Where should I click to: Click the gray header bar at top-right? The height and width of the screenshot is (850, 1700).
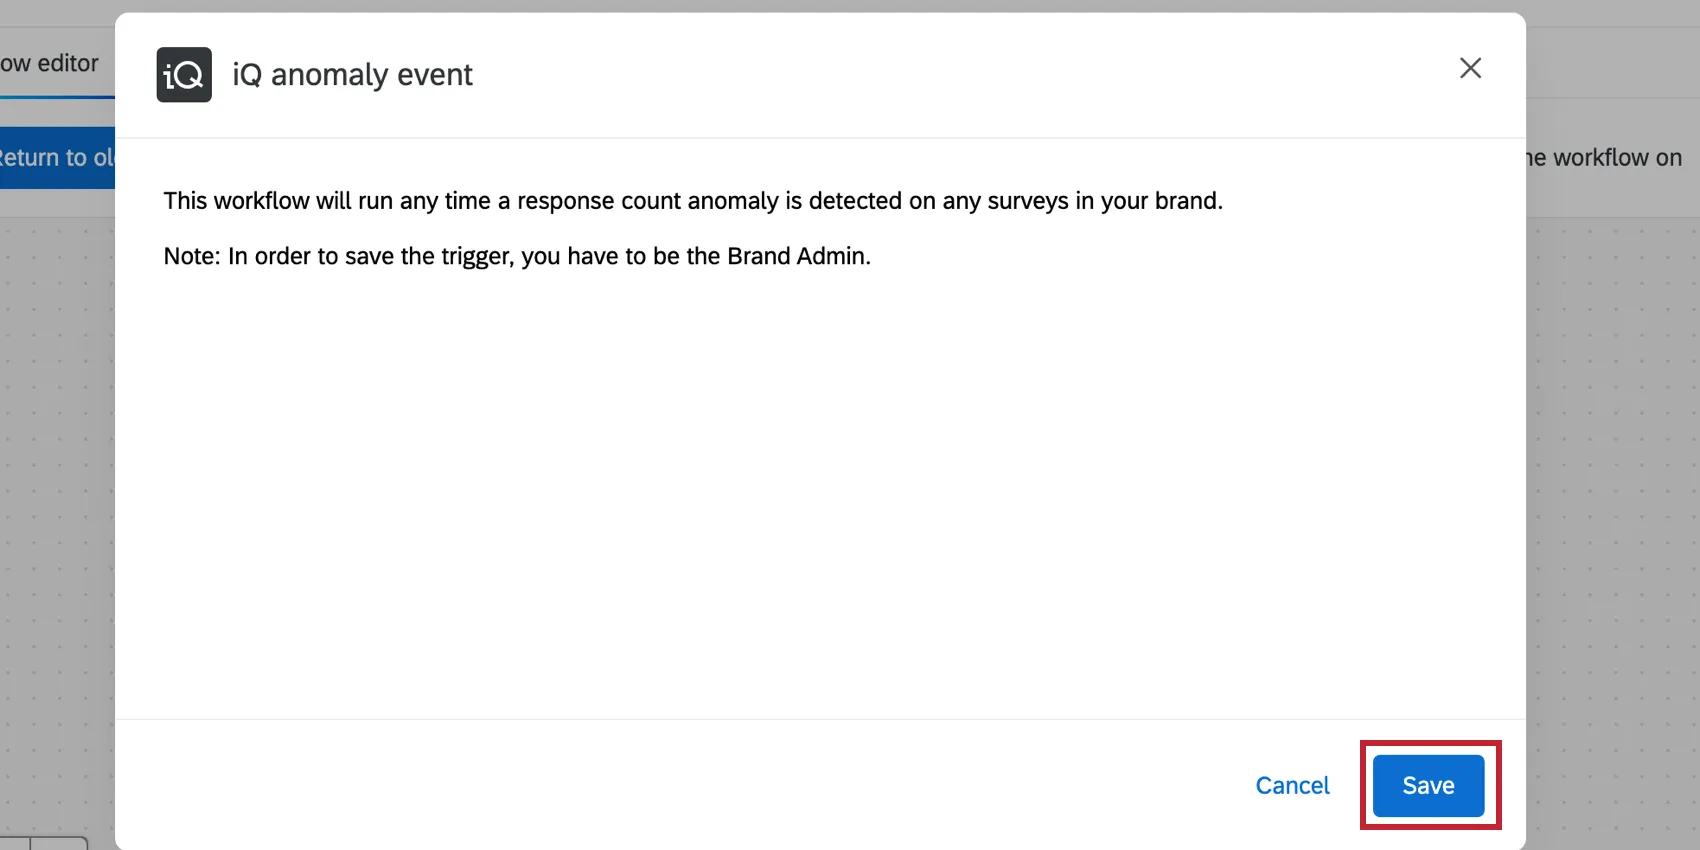click(1612, 60)
